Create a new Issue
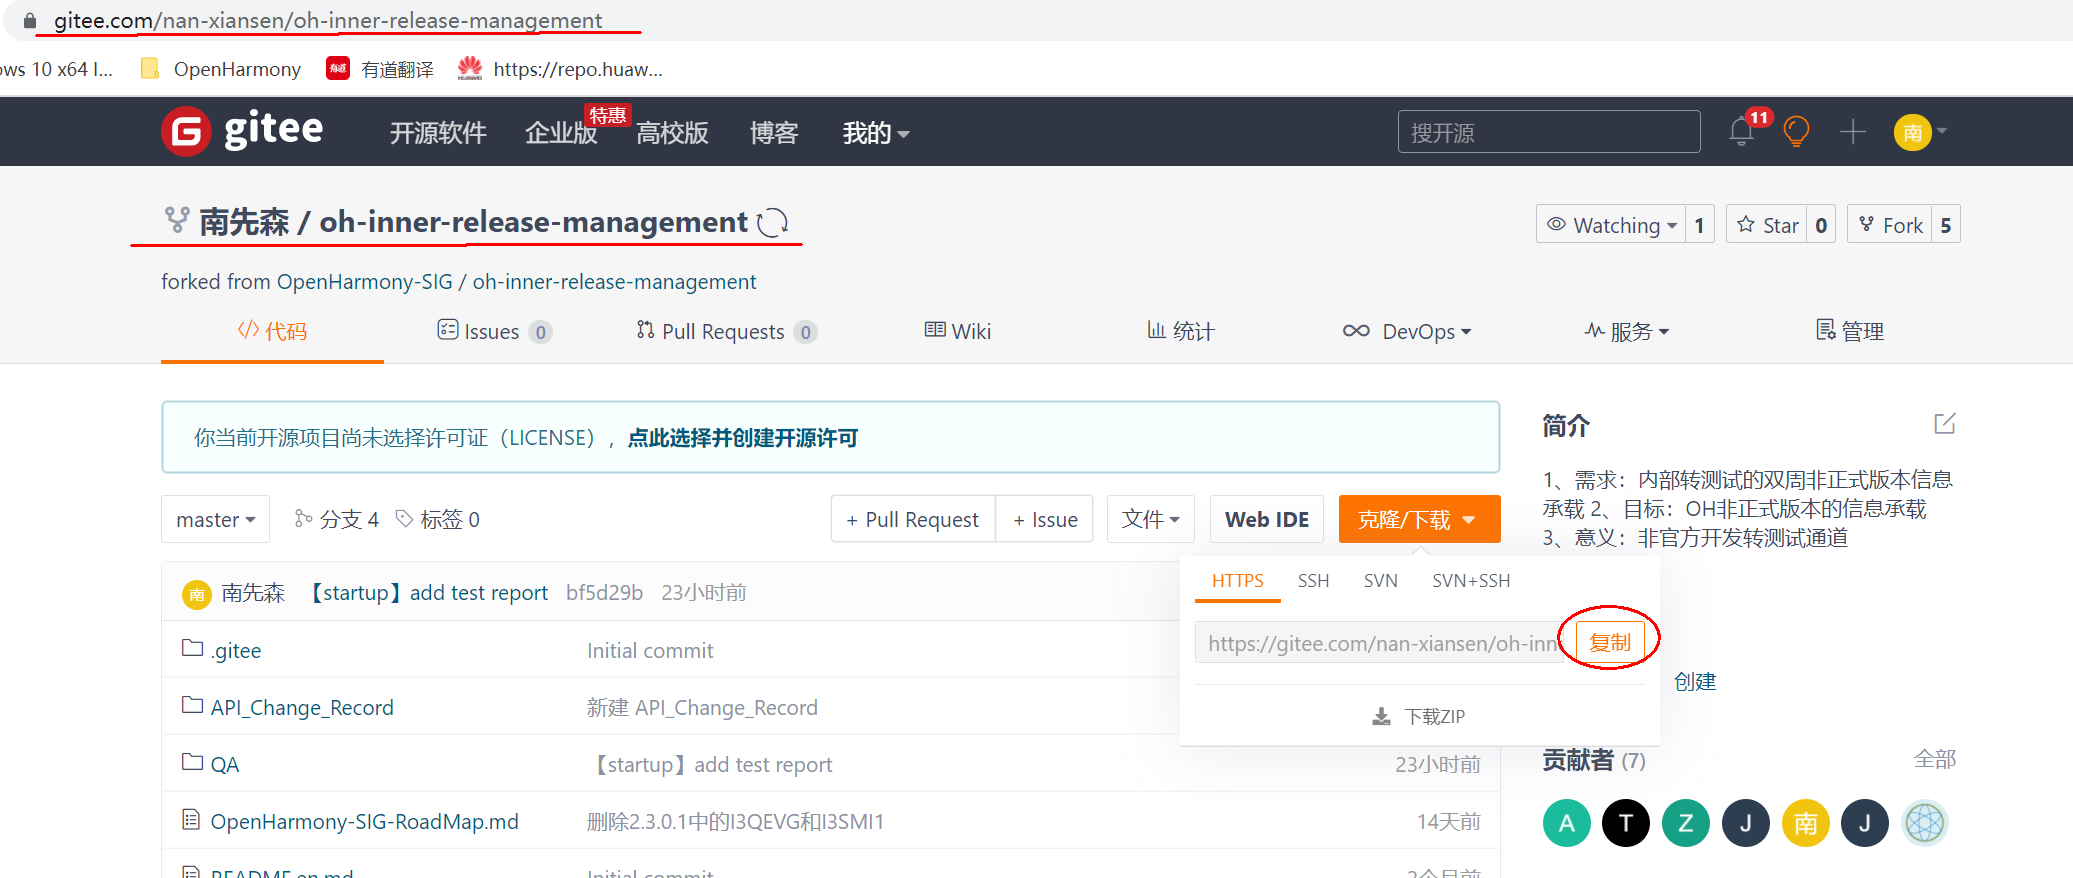Screen dimensions: 2073x878 click(1045, 519)
